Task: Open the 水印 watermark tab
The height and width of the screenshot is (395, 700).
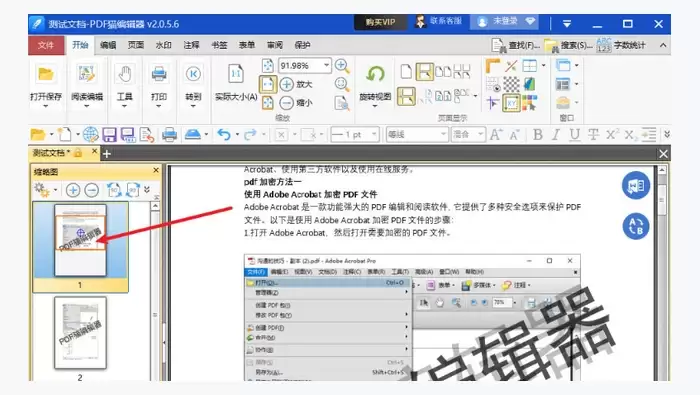Action: click(163, 45)
